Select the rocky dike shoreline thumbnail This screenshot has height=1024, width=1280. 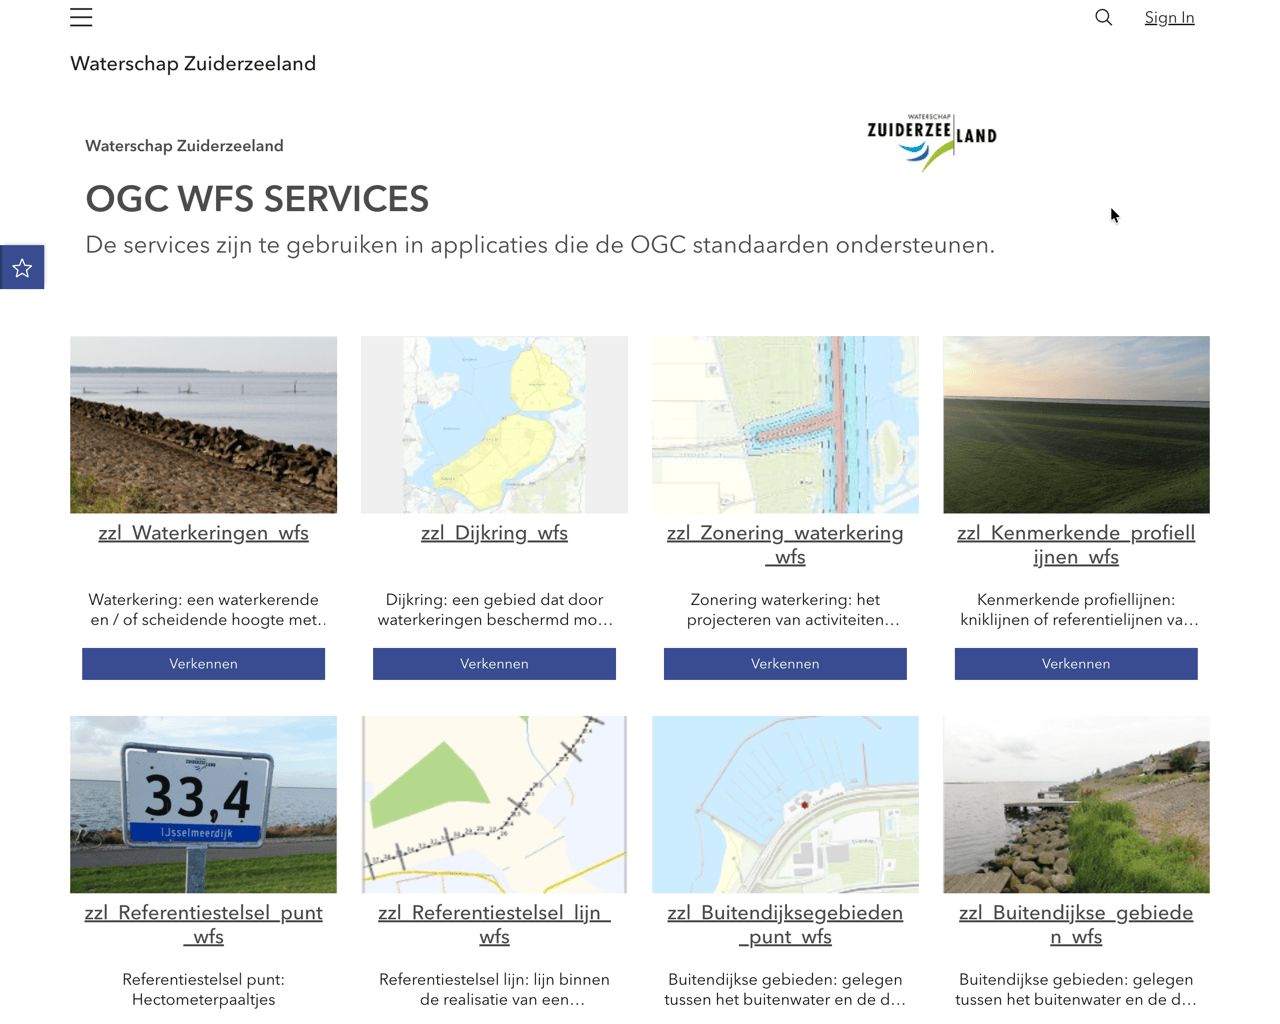[203, 425]
